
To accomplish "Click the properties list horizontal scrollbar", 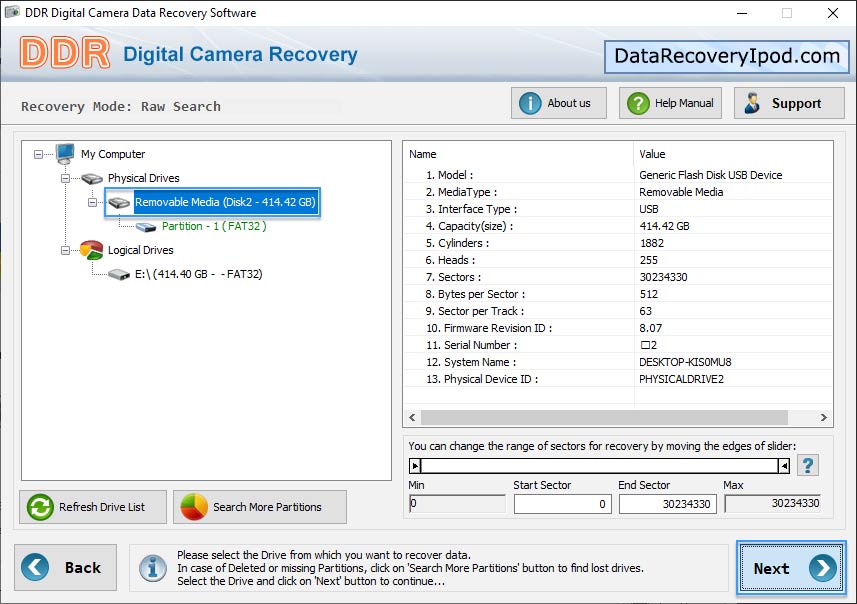I will point(604,418).
